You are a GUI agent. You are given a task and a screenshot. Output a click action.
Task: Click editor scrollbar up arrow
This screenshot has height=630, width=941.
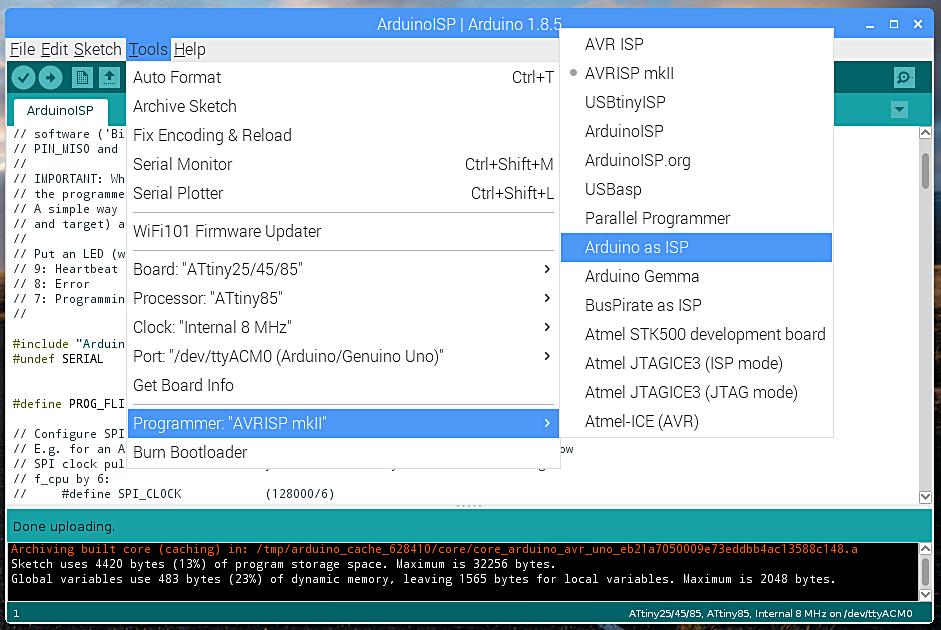tap(925, 133)
